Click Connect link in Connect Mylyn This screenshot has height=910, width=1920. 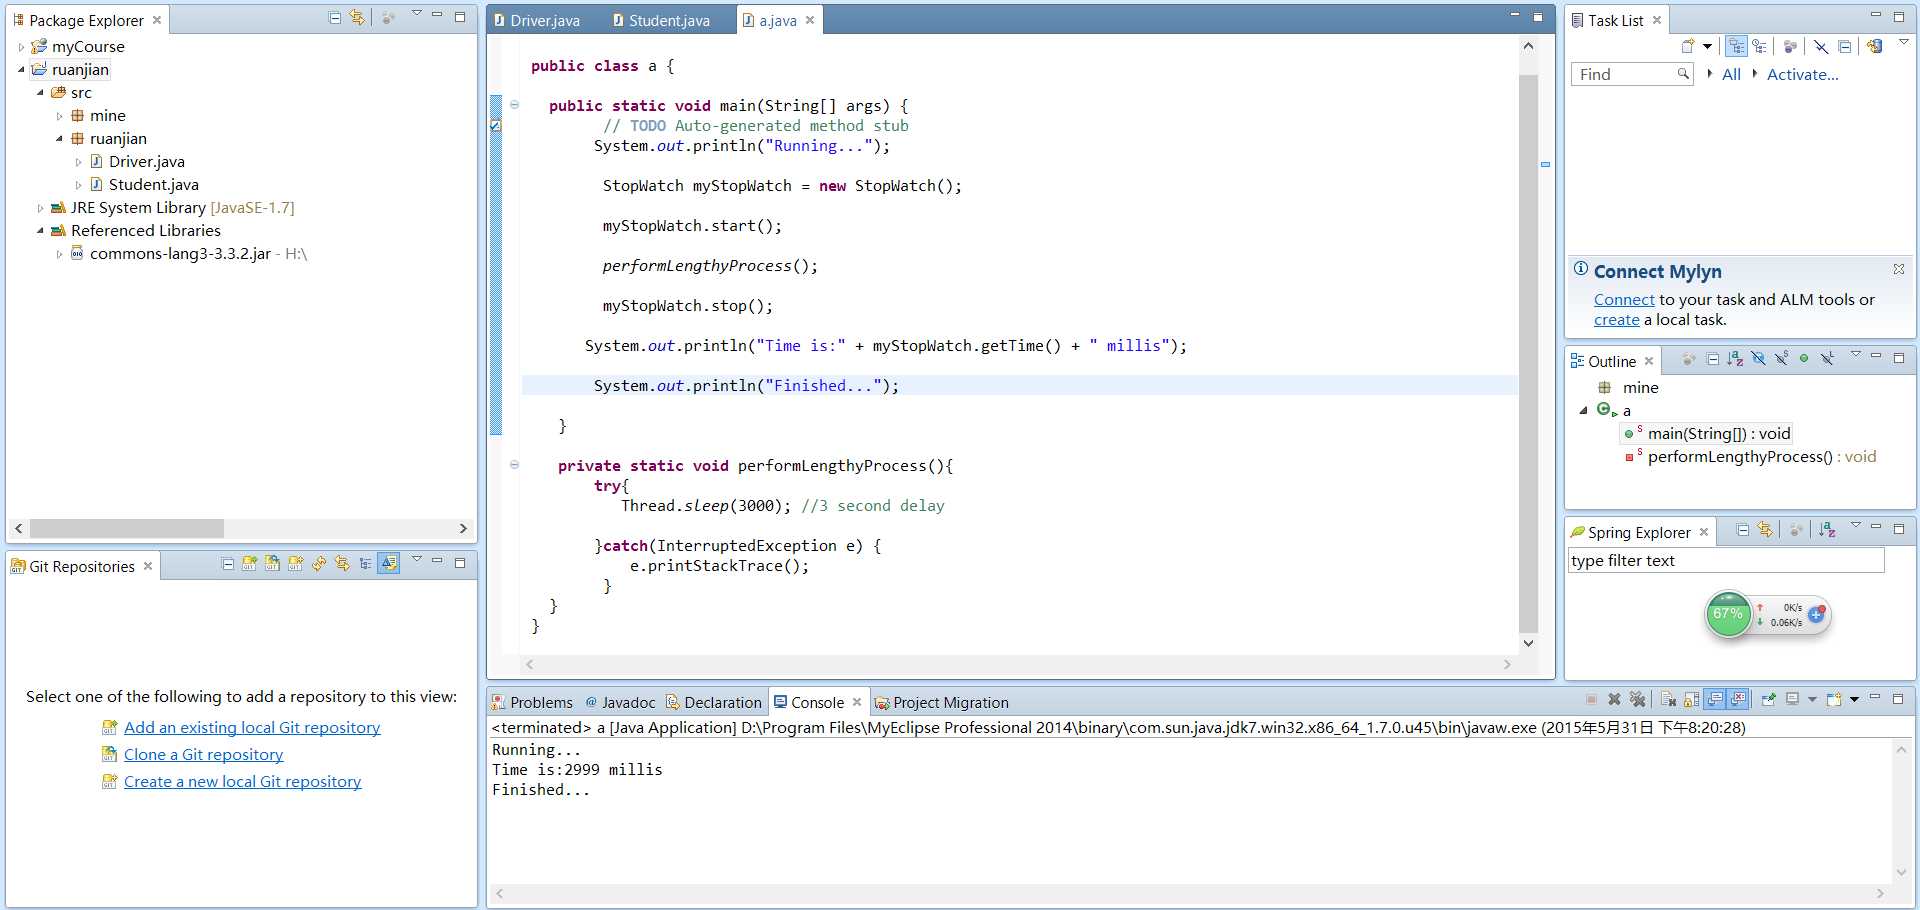tap(1624, 299)
